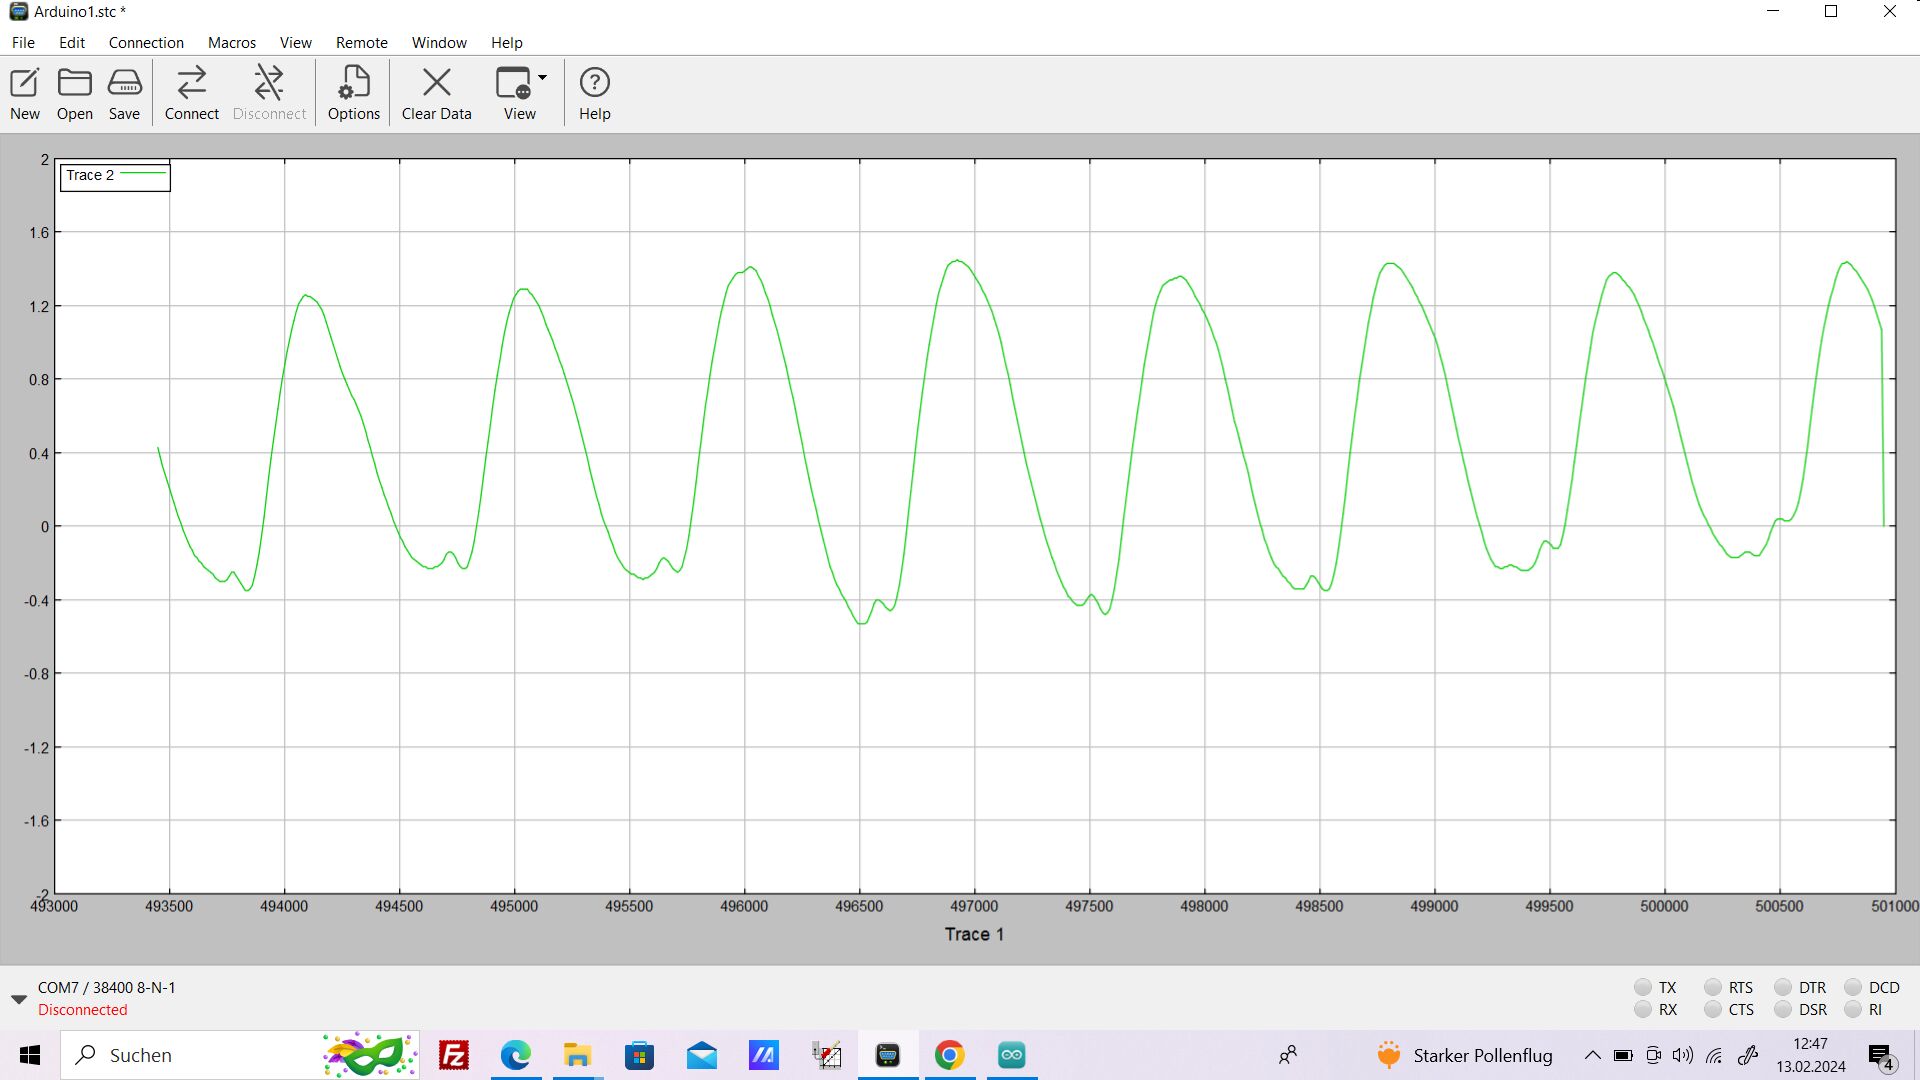This screenshot has height=1080, width=1920.
Task: Expand the COM7 connection panel arrow
Action: 18,999
